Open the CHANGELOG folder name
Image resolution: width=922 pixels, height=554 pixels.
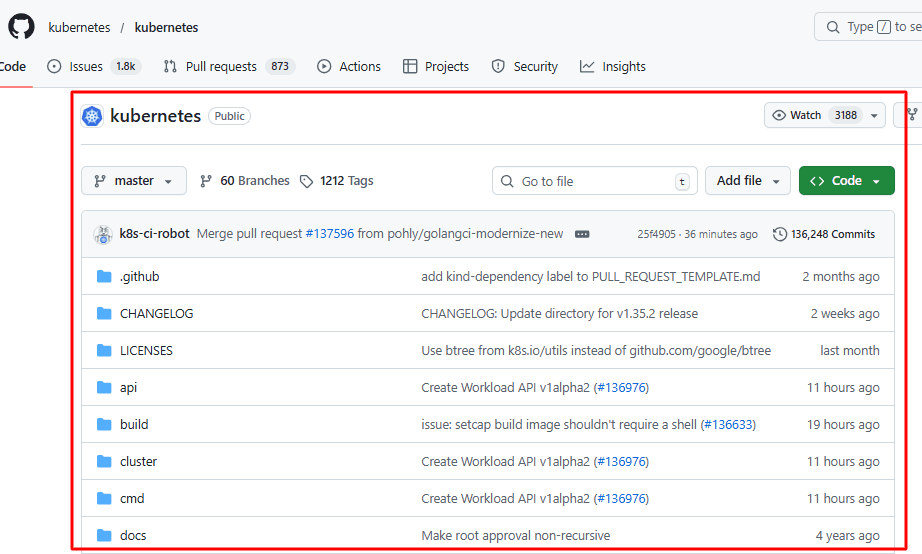(x=156, y=313)
